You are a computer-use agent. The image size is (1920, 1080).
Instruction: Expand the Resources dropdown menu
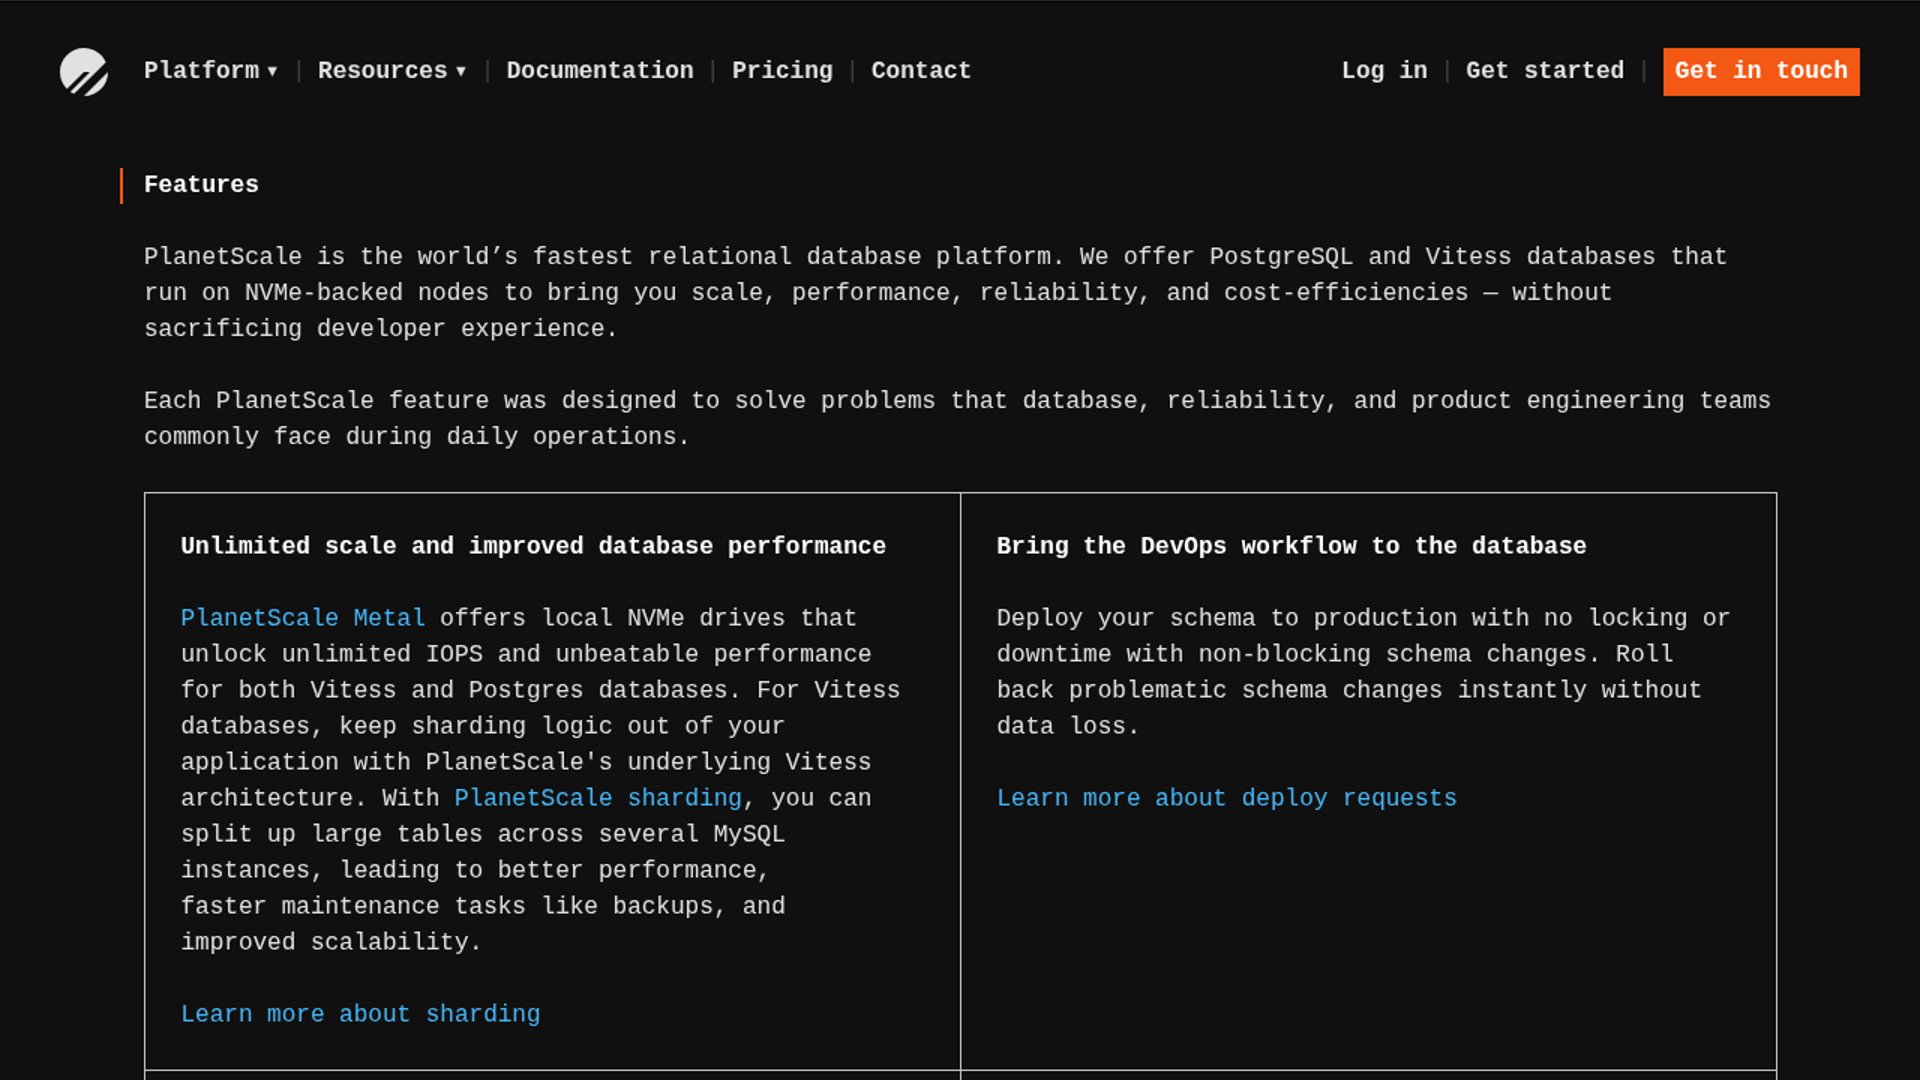[x=392, y=71]
